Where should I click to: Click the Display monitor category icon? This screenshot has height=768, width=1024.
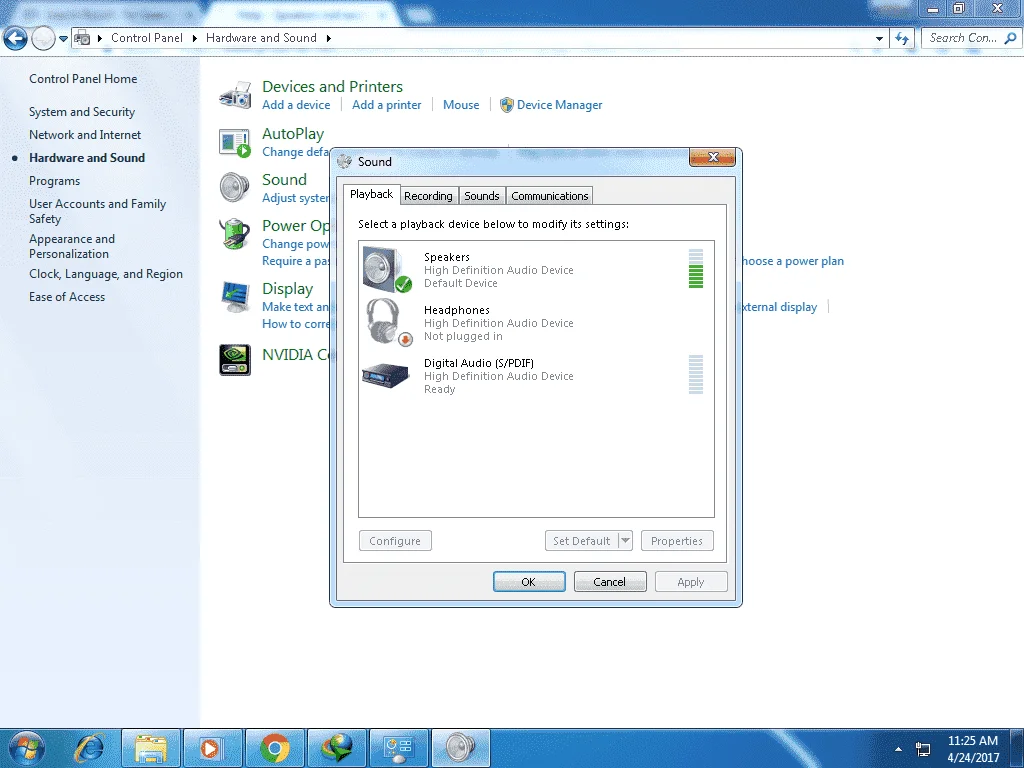(235, 297)
